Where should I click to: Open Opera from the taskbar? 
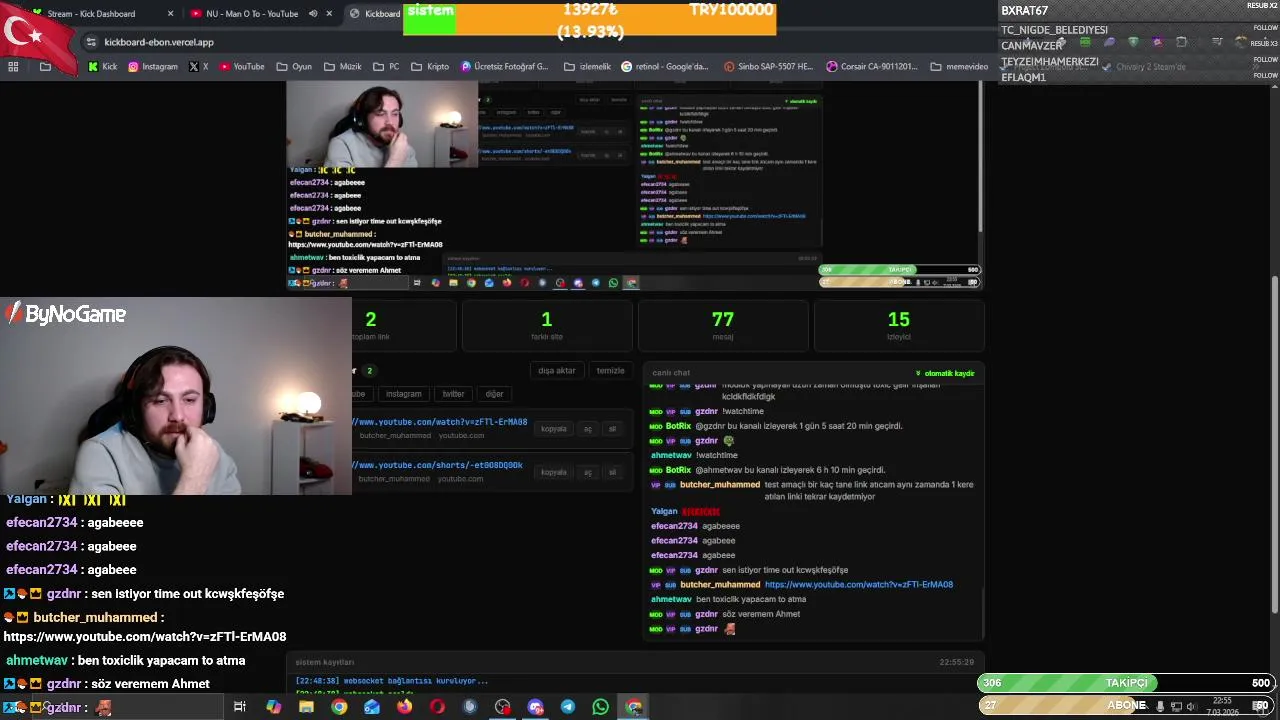[437, 707]
